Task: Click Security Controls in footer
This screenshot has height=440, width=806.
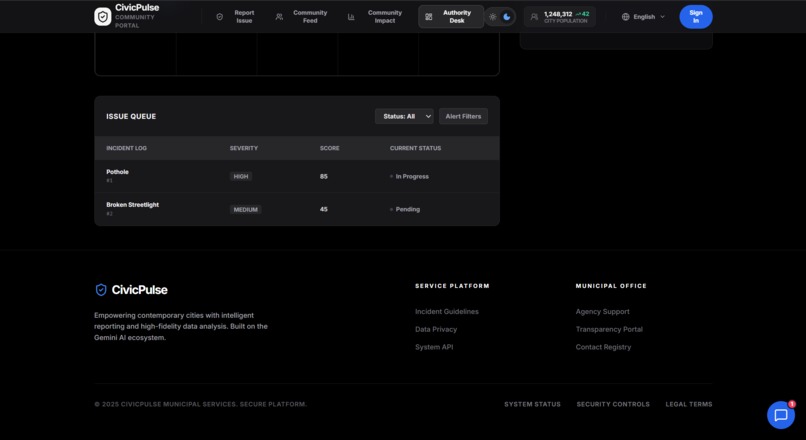Action: point(613,404)
